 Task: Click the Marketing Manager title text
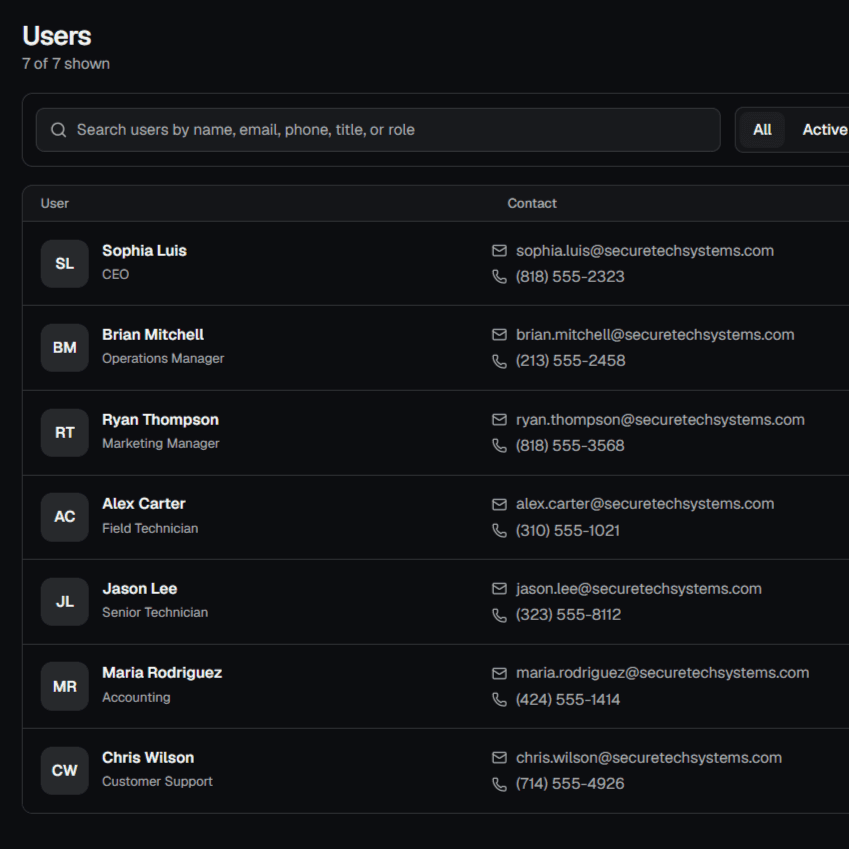coord(161,443)
